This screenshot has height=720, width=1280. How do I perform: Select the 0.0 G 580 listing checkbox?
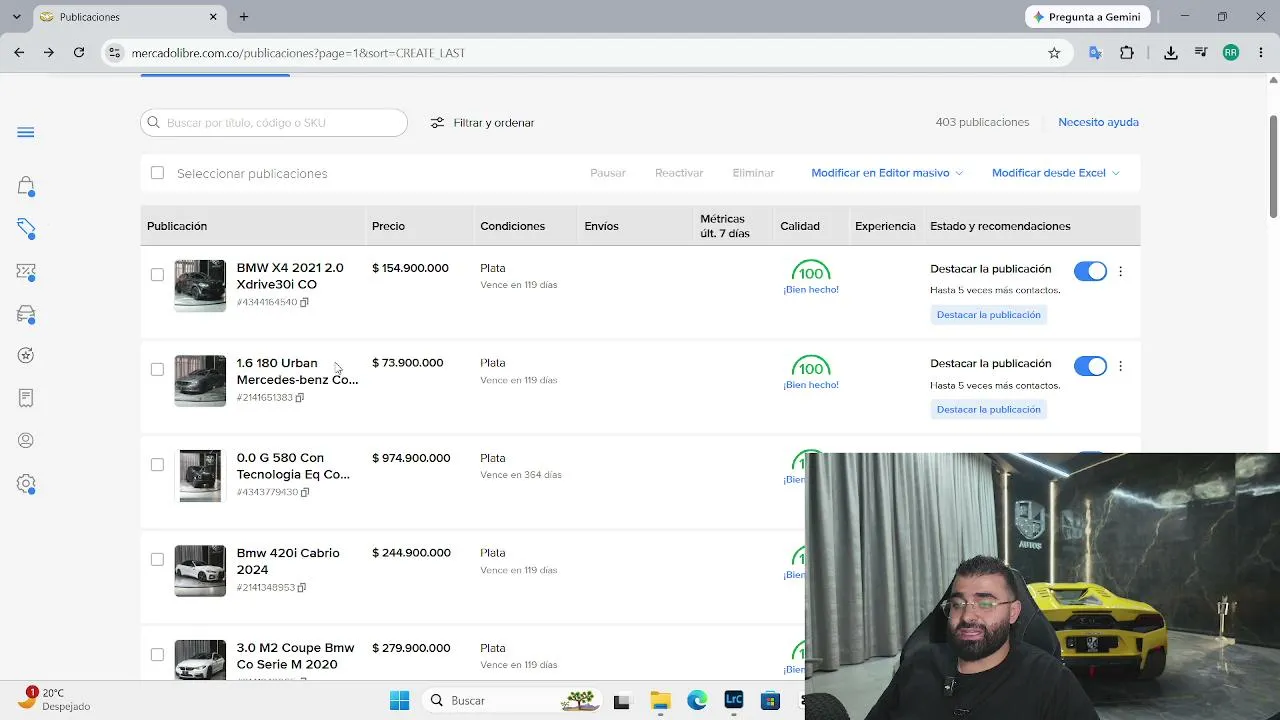point(157,464)
